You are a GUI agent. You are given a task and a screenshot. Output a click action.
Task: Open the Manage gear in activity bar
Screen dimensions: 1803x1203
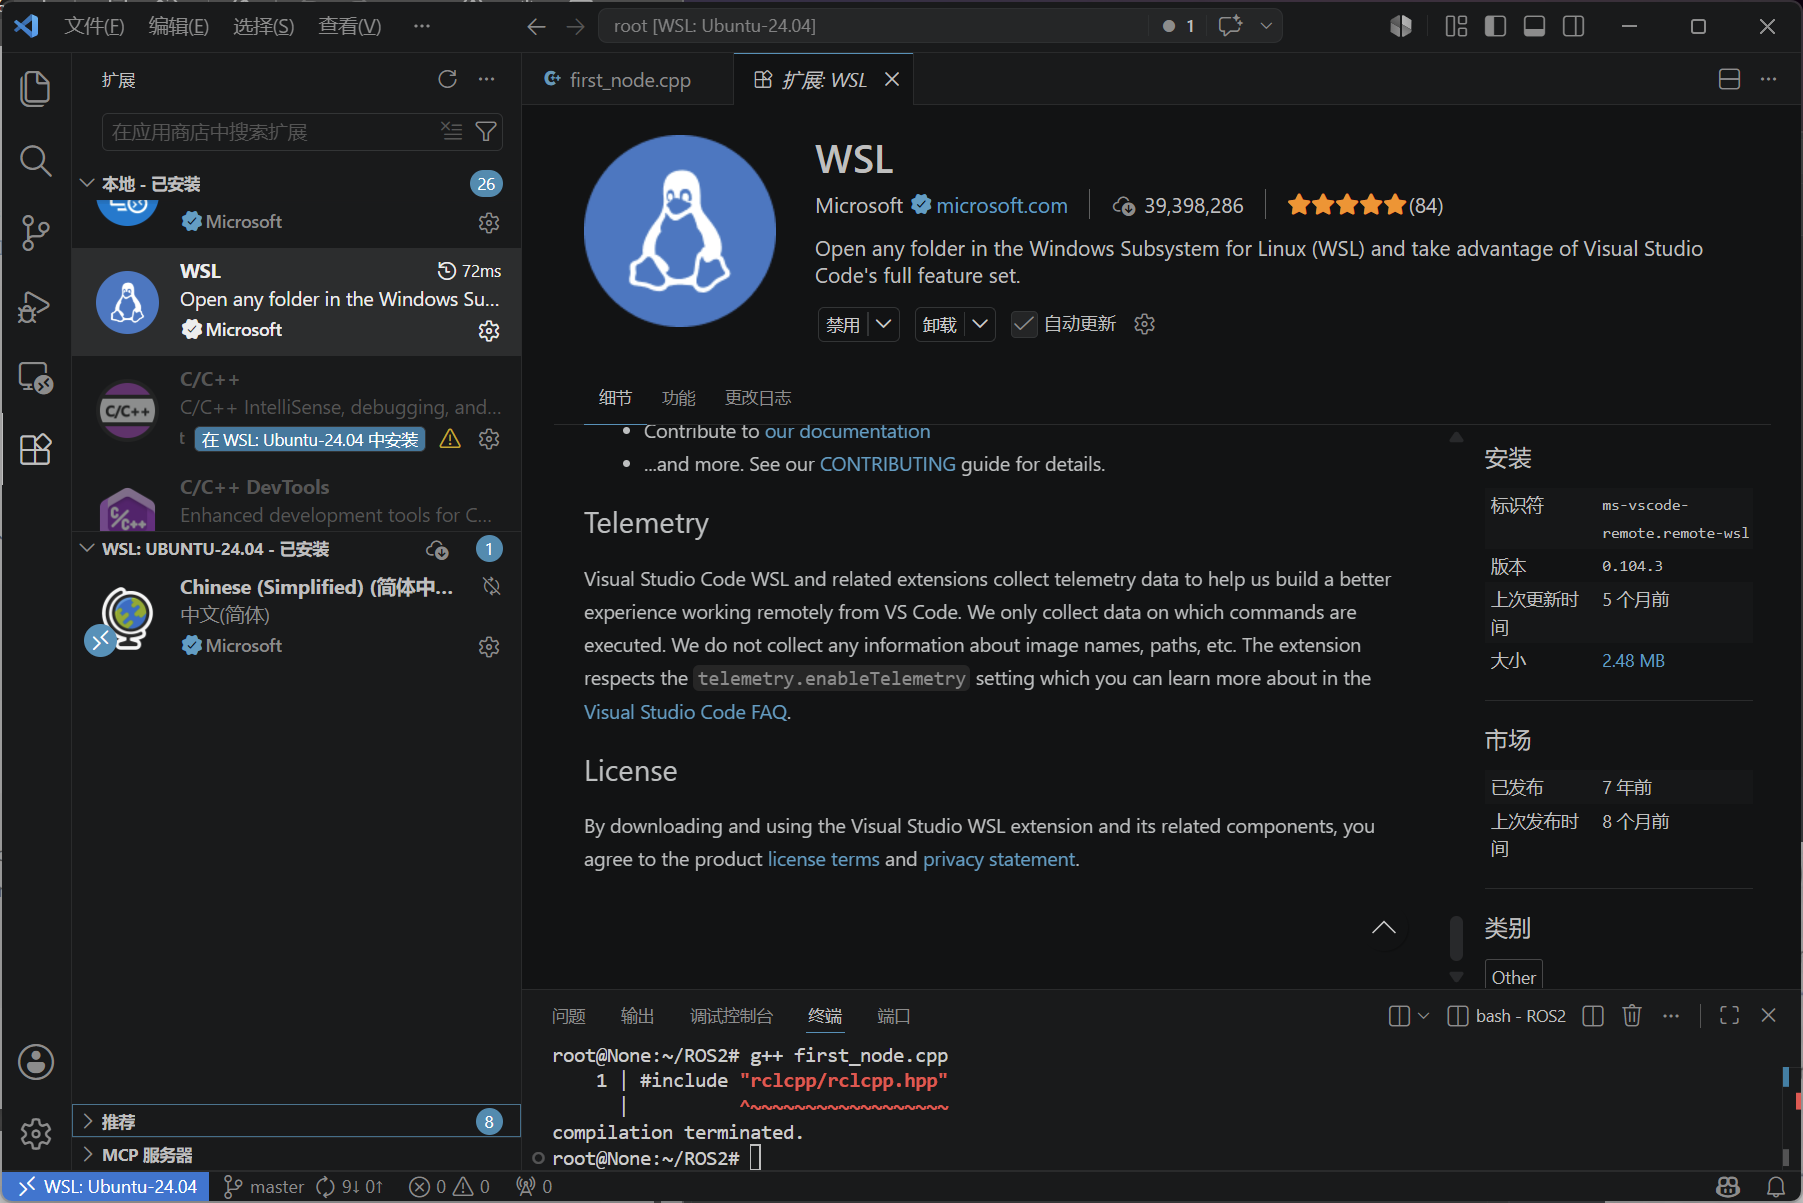coord(36,1133)
